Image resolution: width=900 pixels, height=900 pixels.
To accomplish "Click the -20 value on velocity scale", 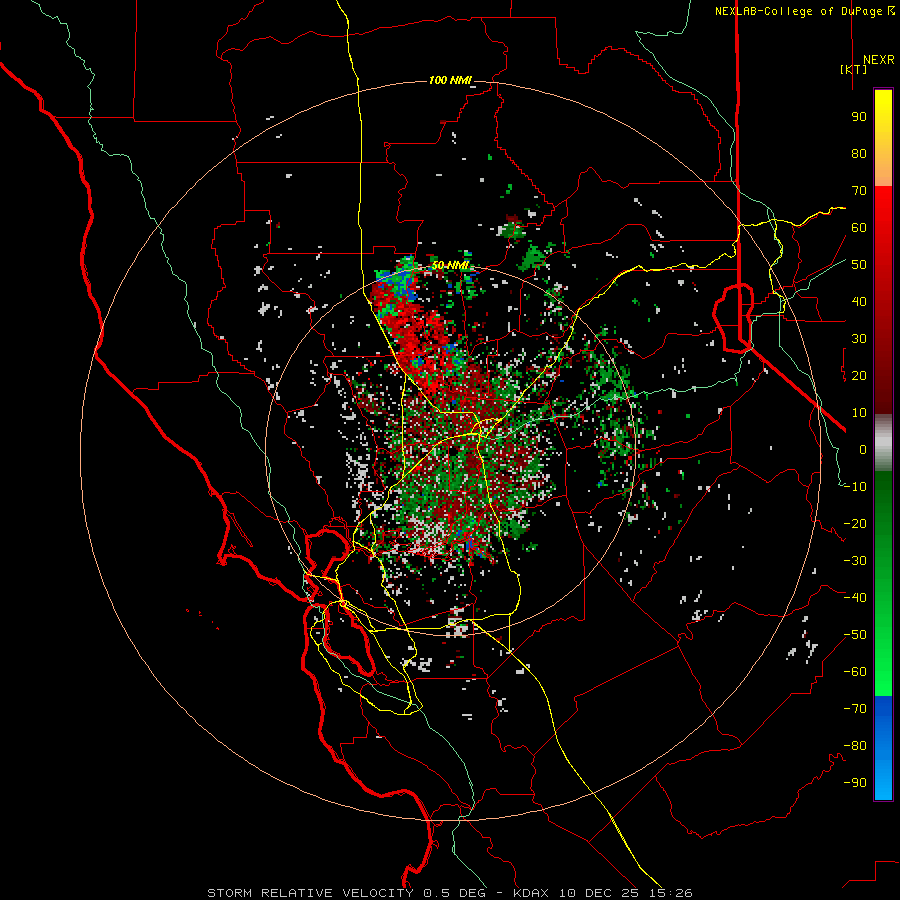I will 855,524.
